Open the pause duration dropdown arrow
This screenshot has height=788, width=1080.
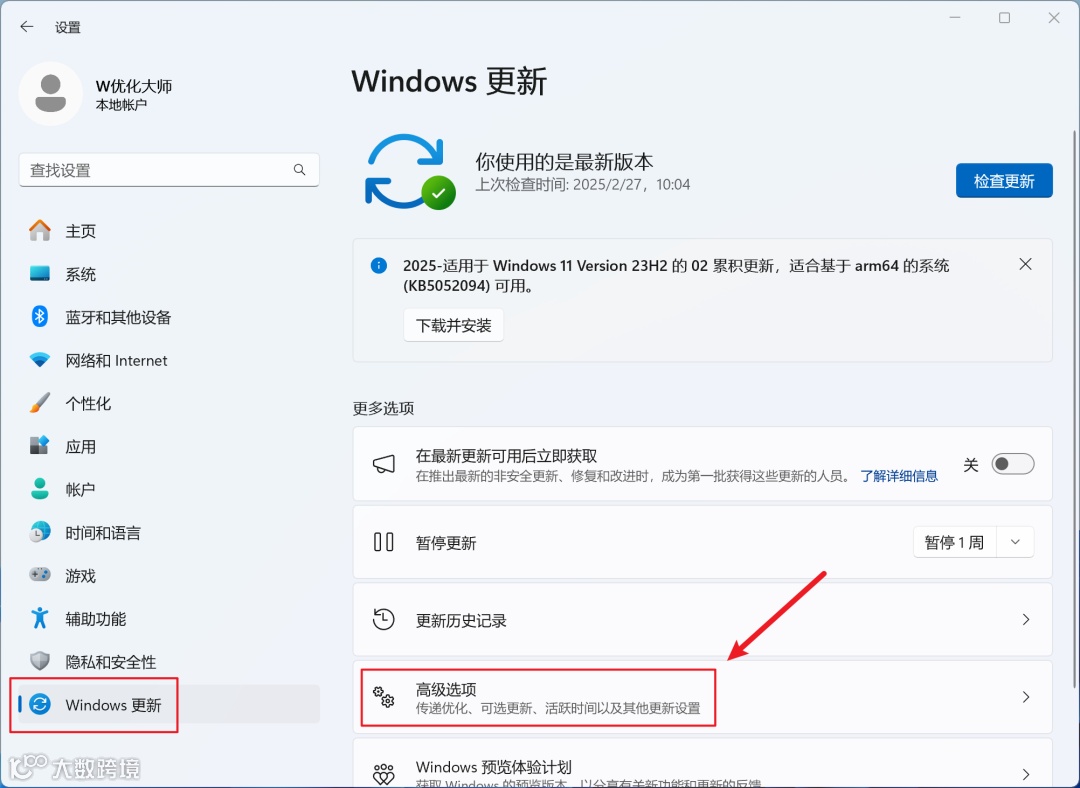click(1015, 542)
